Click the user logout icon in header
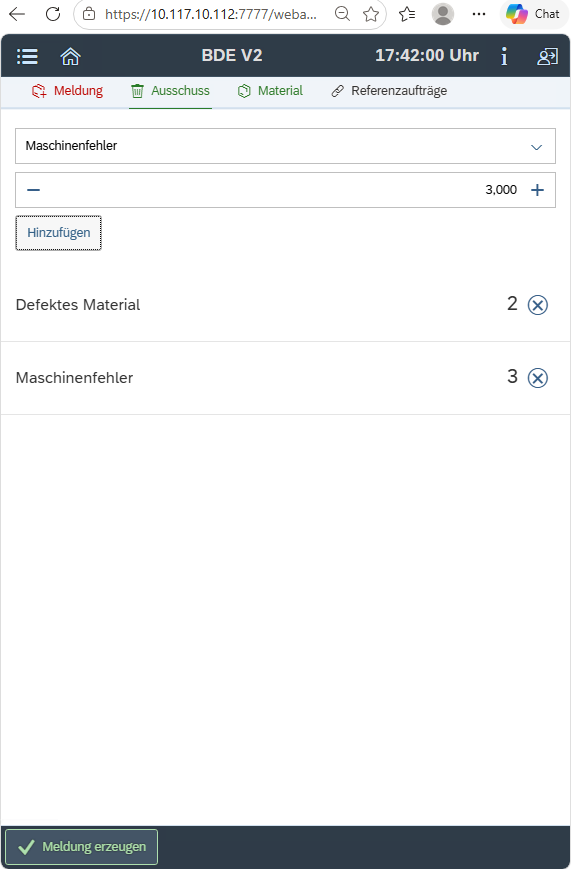This screenshot has height=869, width=571. click(547, 57)
